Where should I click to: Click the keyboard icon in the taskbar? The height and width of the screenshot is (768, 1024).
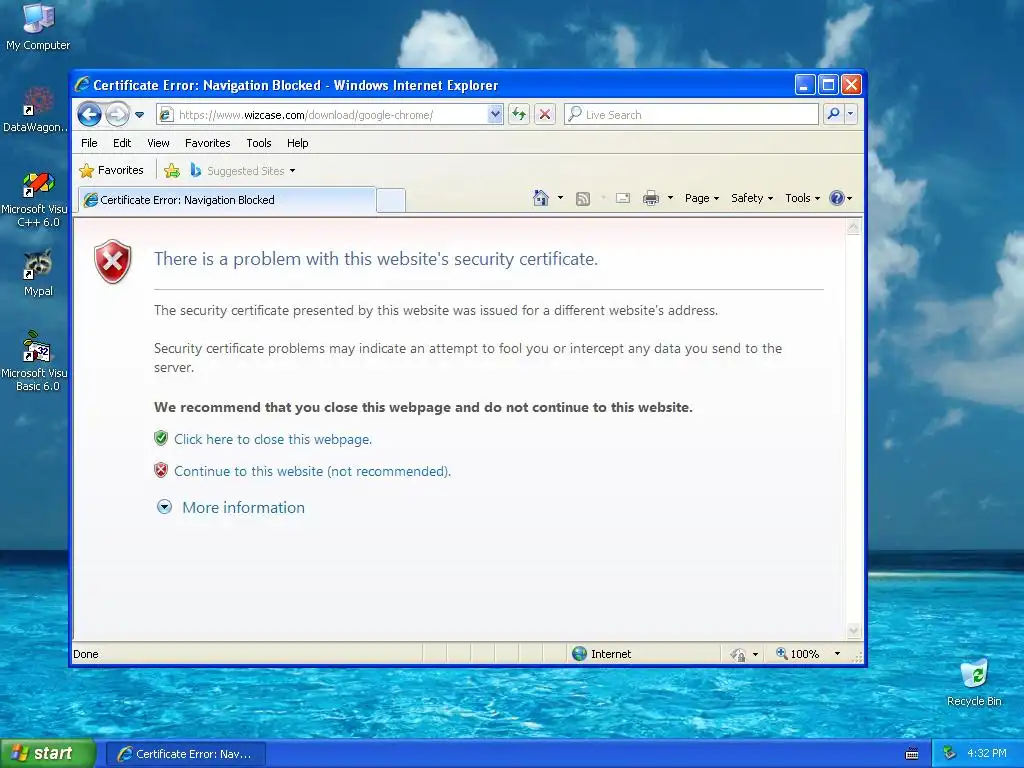tap(912, 754)
